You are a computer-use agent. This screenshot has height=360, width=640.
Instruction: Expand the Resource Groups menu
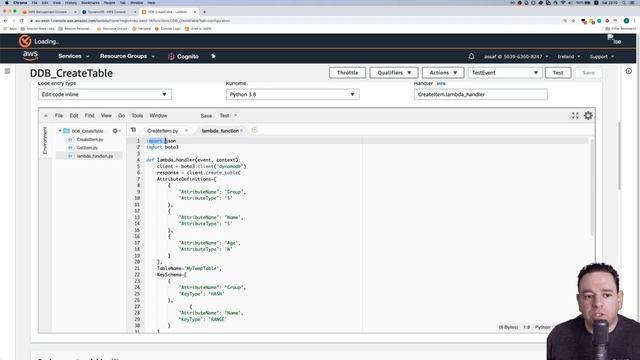127,56
